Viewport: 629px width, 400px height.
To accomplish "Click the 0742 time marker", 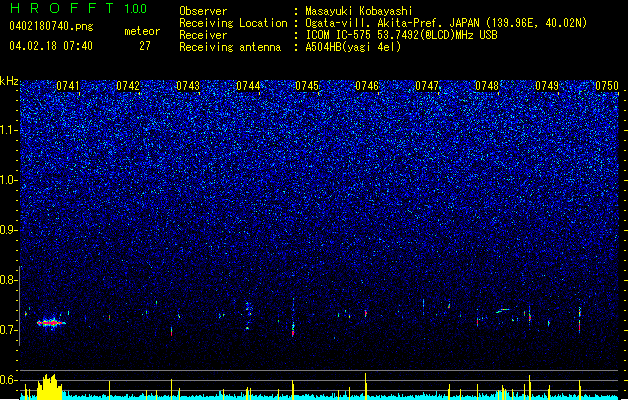I will coord(128,86).
